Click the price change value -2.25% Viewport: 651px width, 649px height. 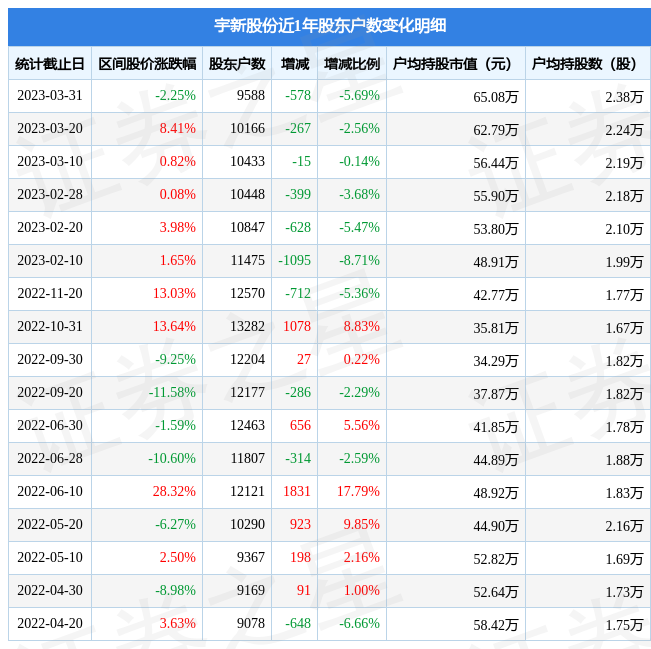(175, 96)
